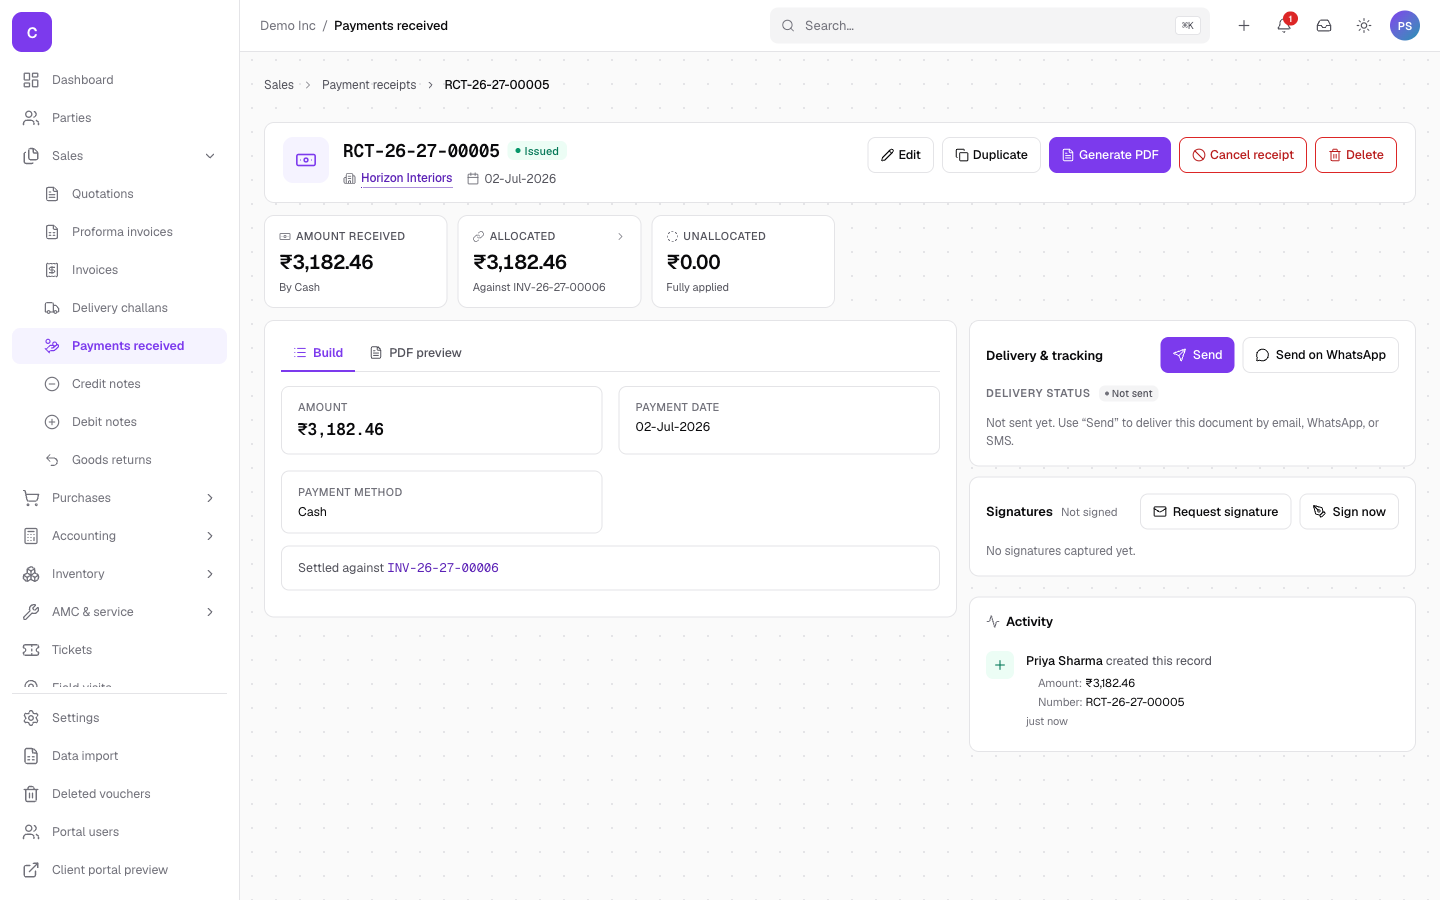1440x900 pixels.
Task: Click the receipt money icon beside title
Action: (306, 160)
